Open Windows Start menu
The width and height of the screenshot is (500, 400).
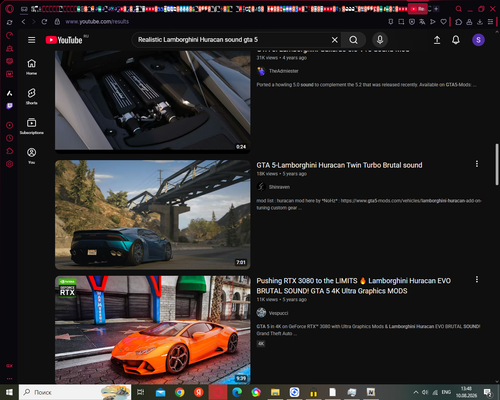pyautogui.click(x=9, y=392)
